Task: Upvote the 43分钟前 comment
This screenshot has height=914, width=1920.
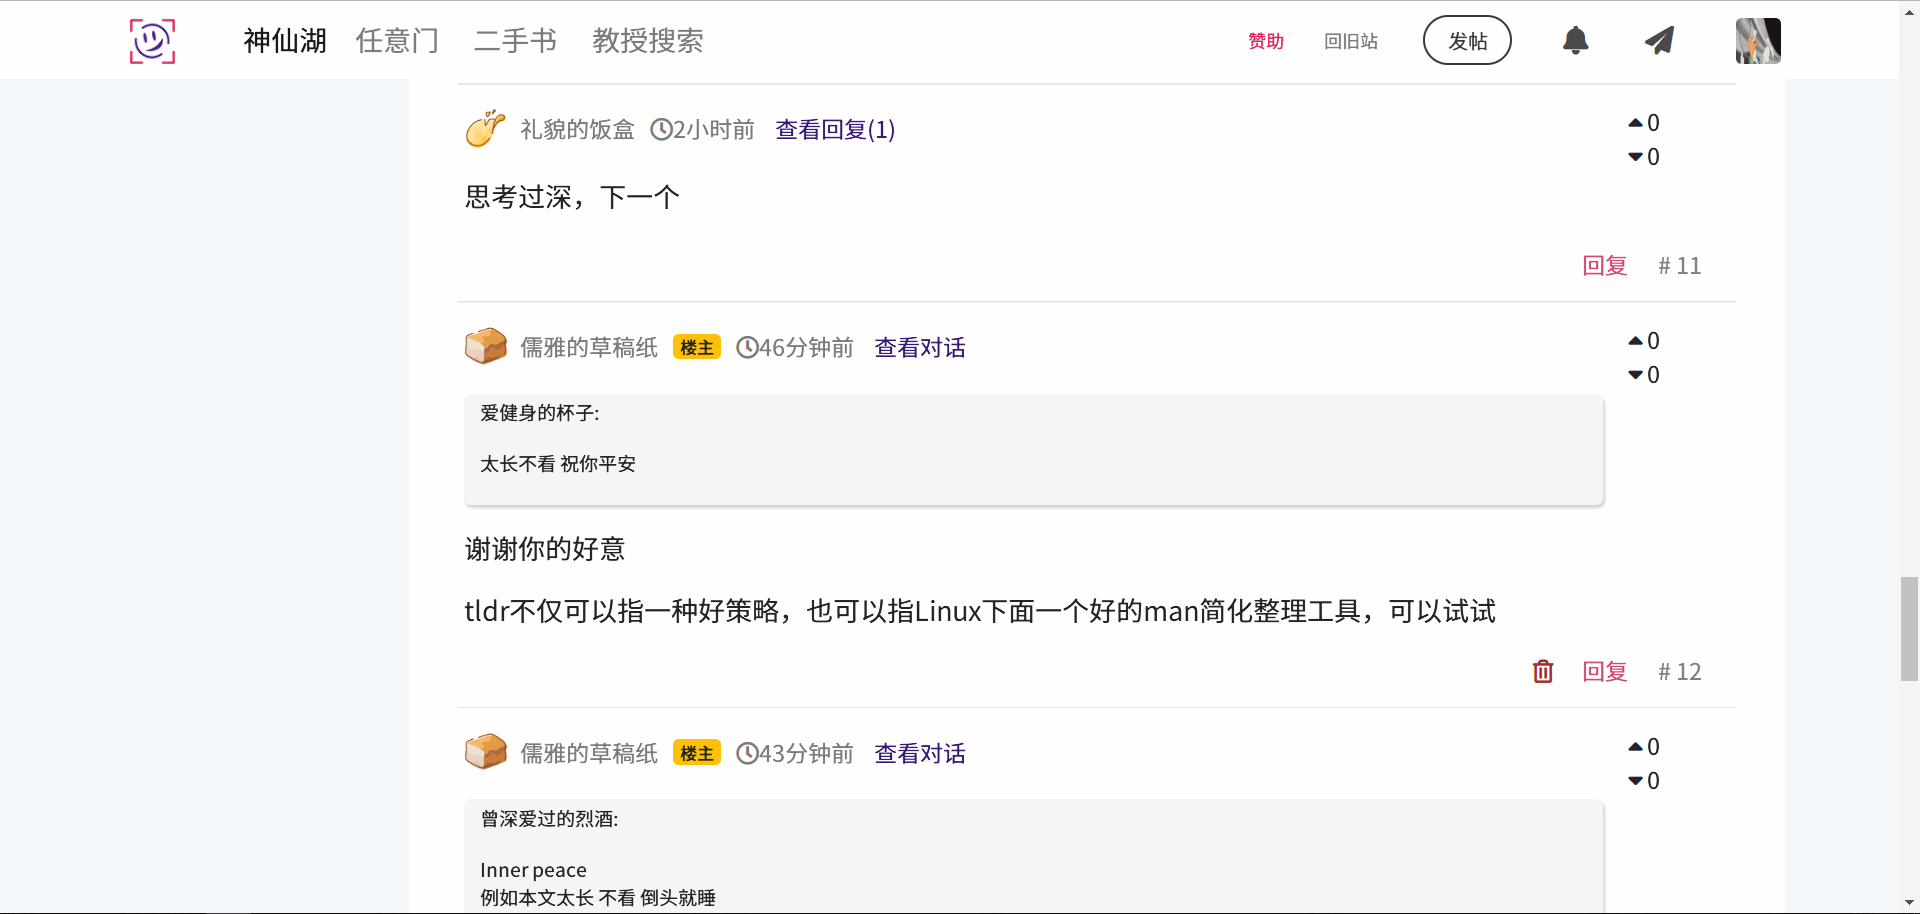Action: pyautogui.click(x=1636, y=747)
